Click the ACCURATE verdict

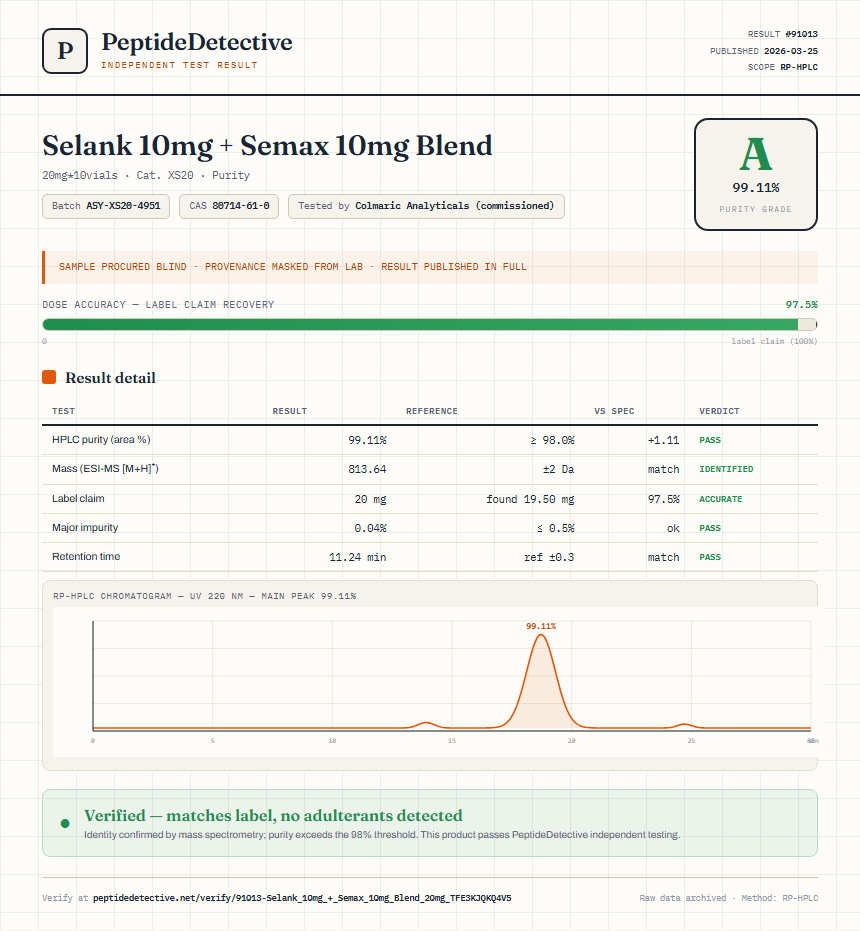(720, 499)
